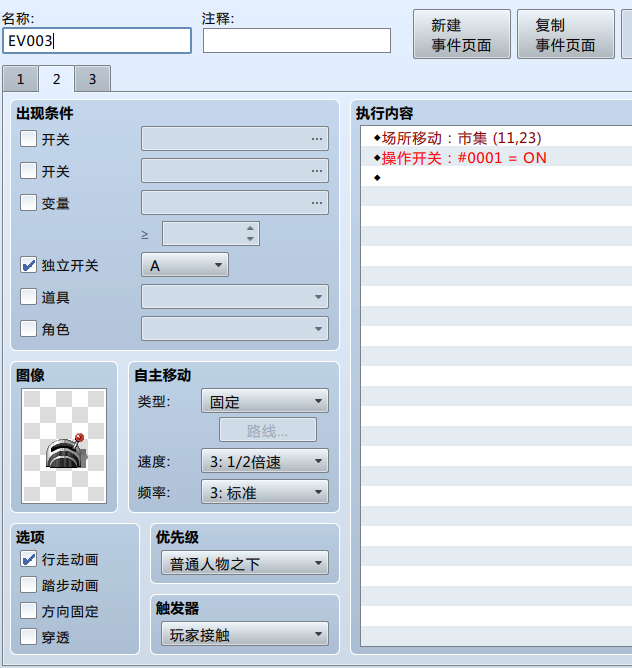Open the 独立开关 A dropdown

point(185,265)
